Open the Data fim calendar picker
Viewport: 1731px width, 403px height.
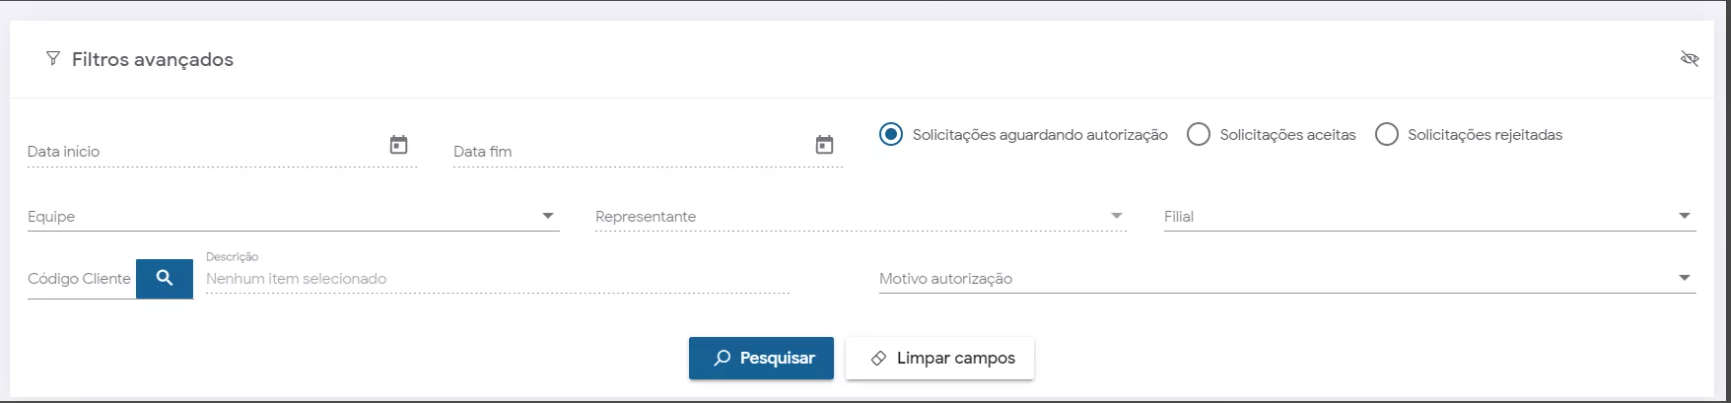pyautogui.click(x=824, y=145)
